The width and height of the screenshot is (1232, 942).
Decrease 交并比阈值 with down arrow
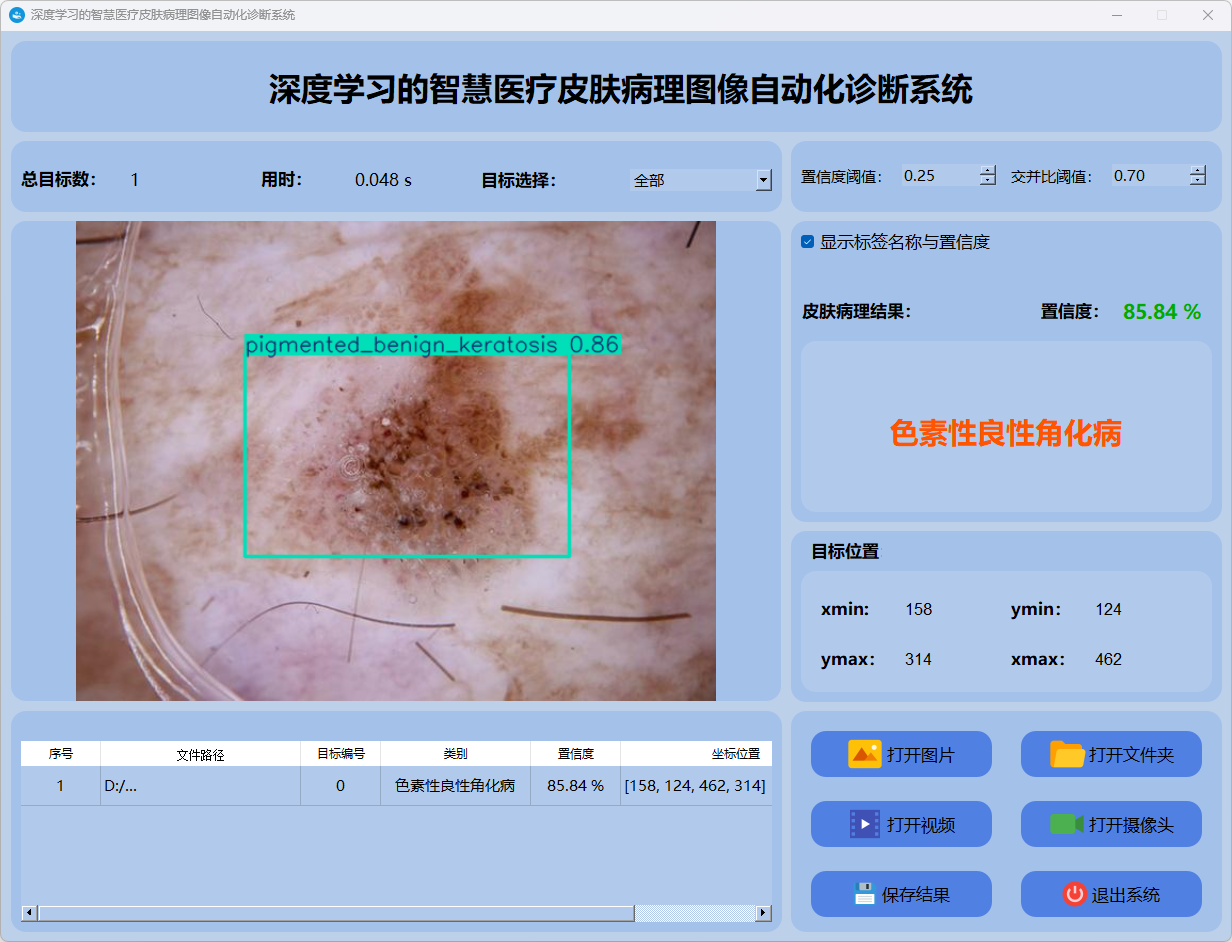[x=1198, y=181]
